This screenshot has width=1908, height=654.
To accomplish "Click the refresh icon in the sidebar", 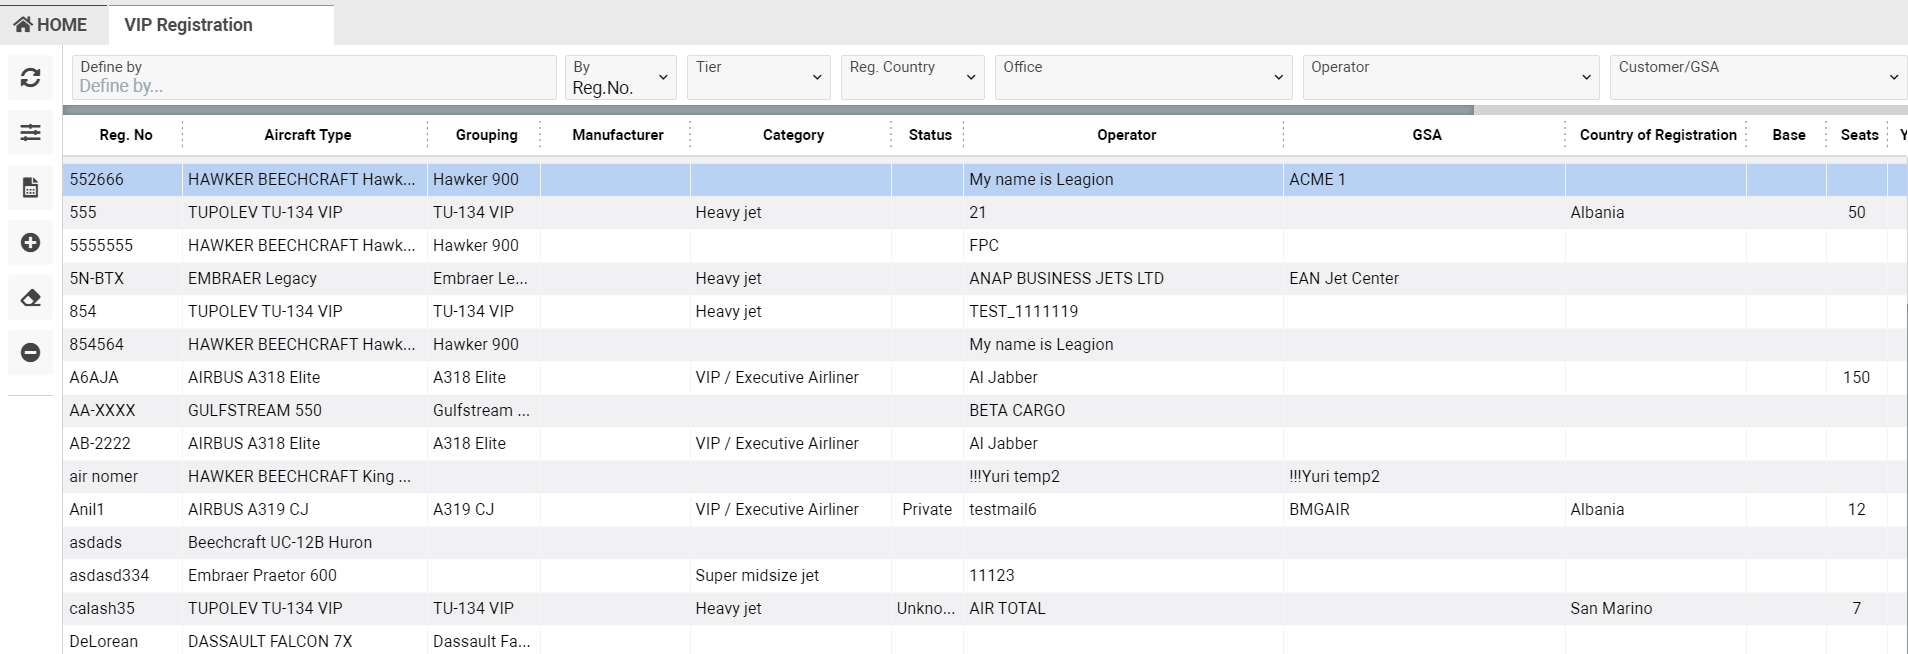I will (x=30, y=78).
